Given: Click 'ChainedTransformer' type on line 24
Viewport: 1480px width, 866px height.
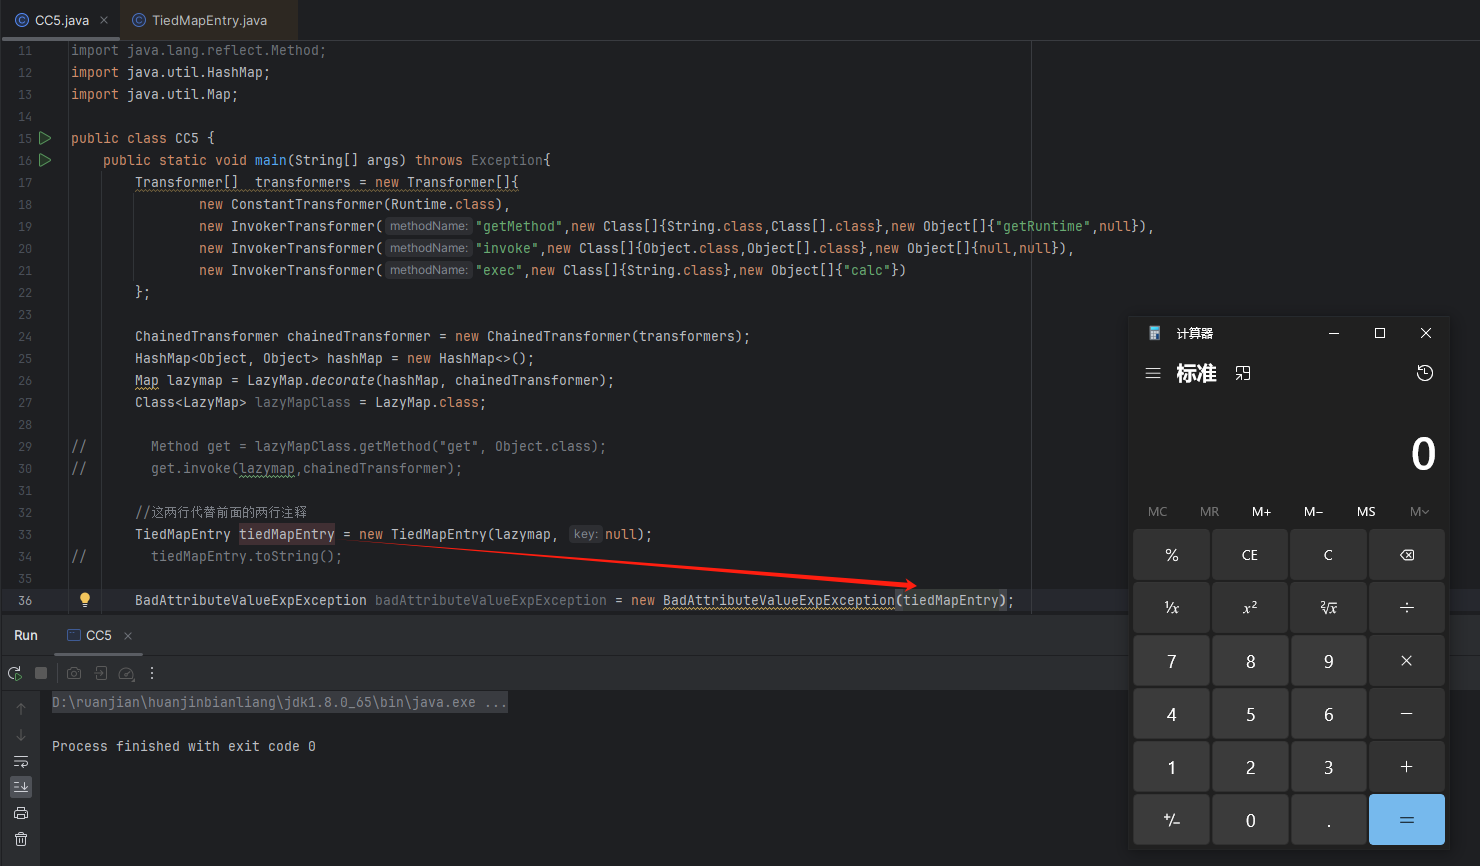Looking at the screenshot, I should click(x=207, y=336).
